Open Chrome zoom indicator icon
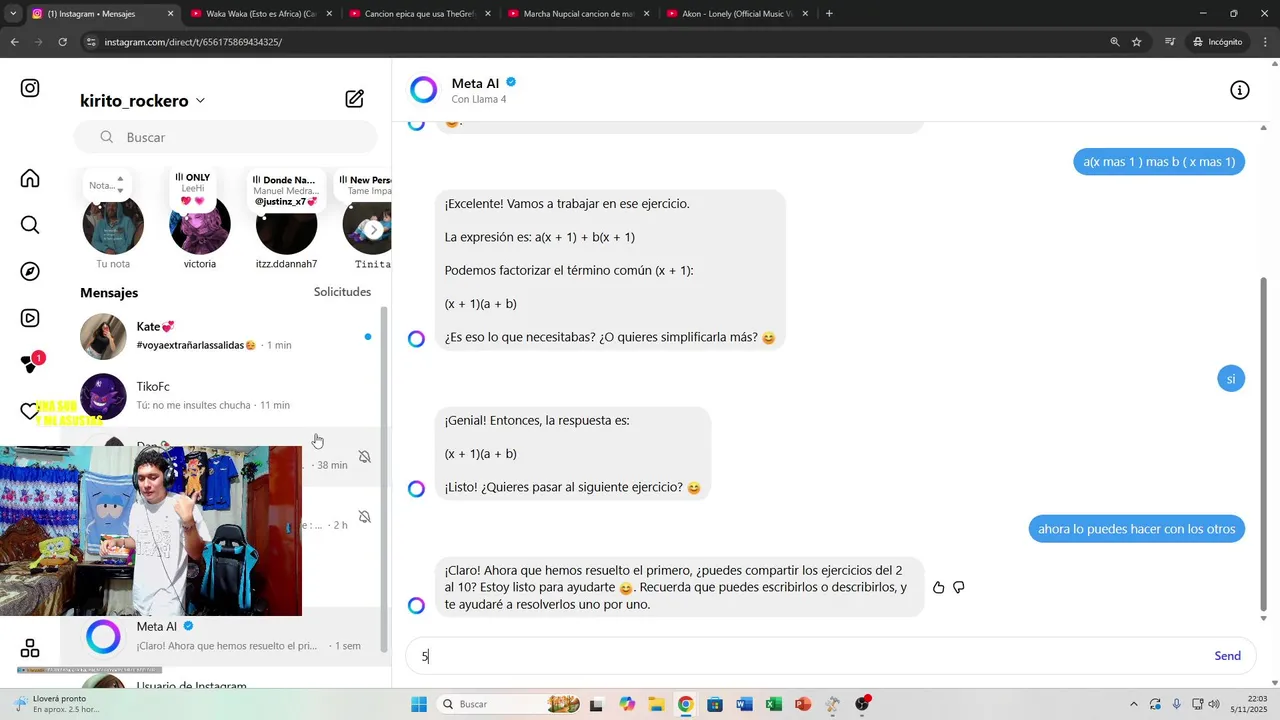The width and height of the screenshot is (1280, 720). pos(1115,42)
